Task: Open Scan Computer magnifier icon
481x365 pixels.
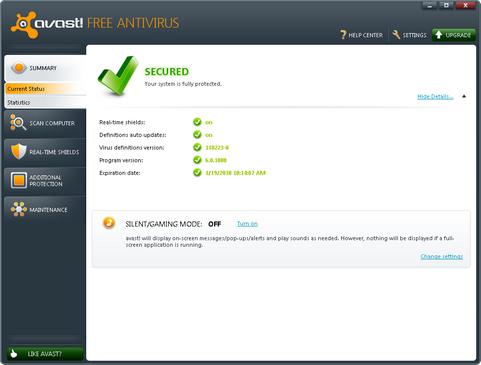Action: (x=18, y=123)
